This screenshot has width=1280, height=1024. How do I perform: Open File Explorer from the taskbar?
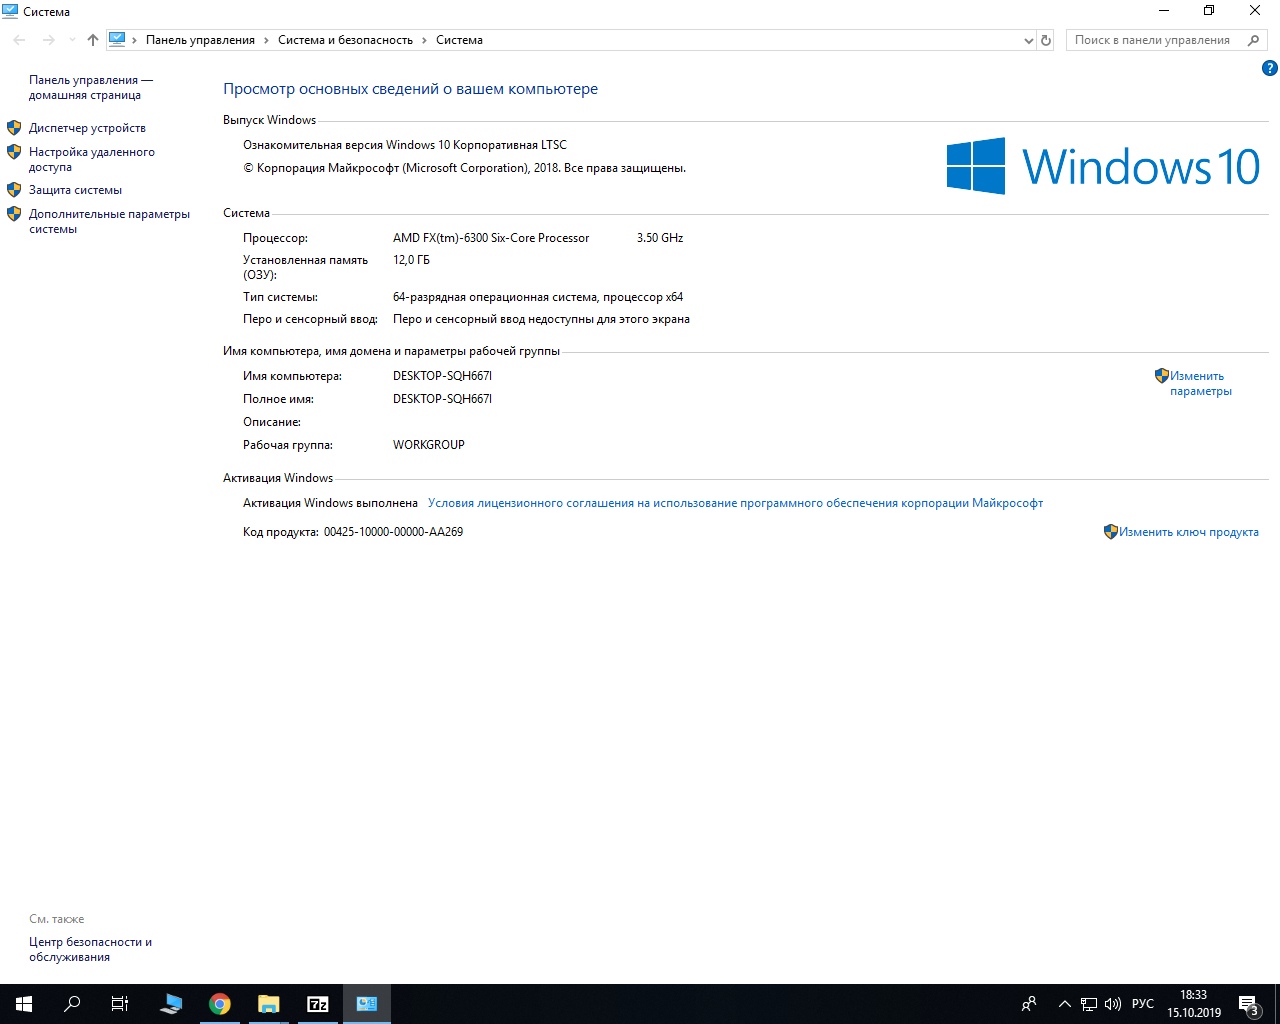[268, 1004]
